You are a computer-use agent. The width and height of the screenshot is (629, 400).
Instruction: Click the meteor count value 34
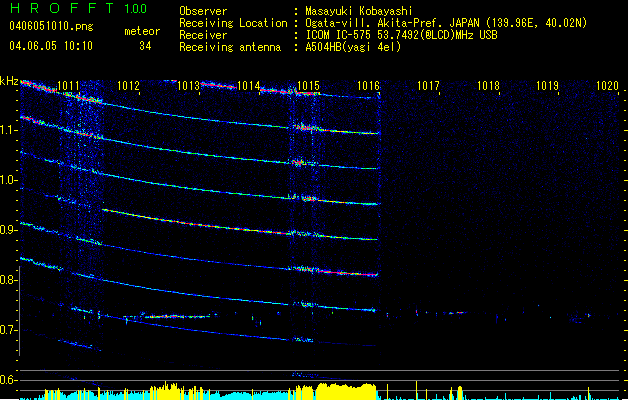pos(145,46)
